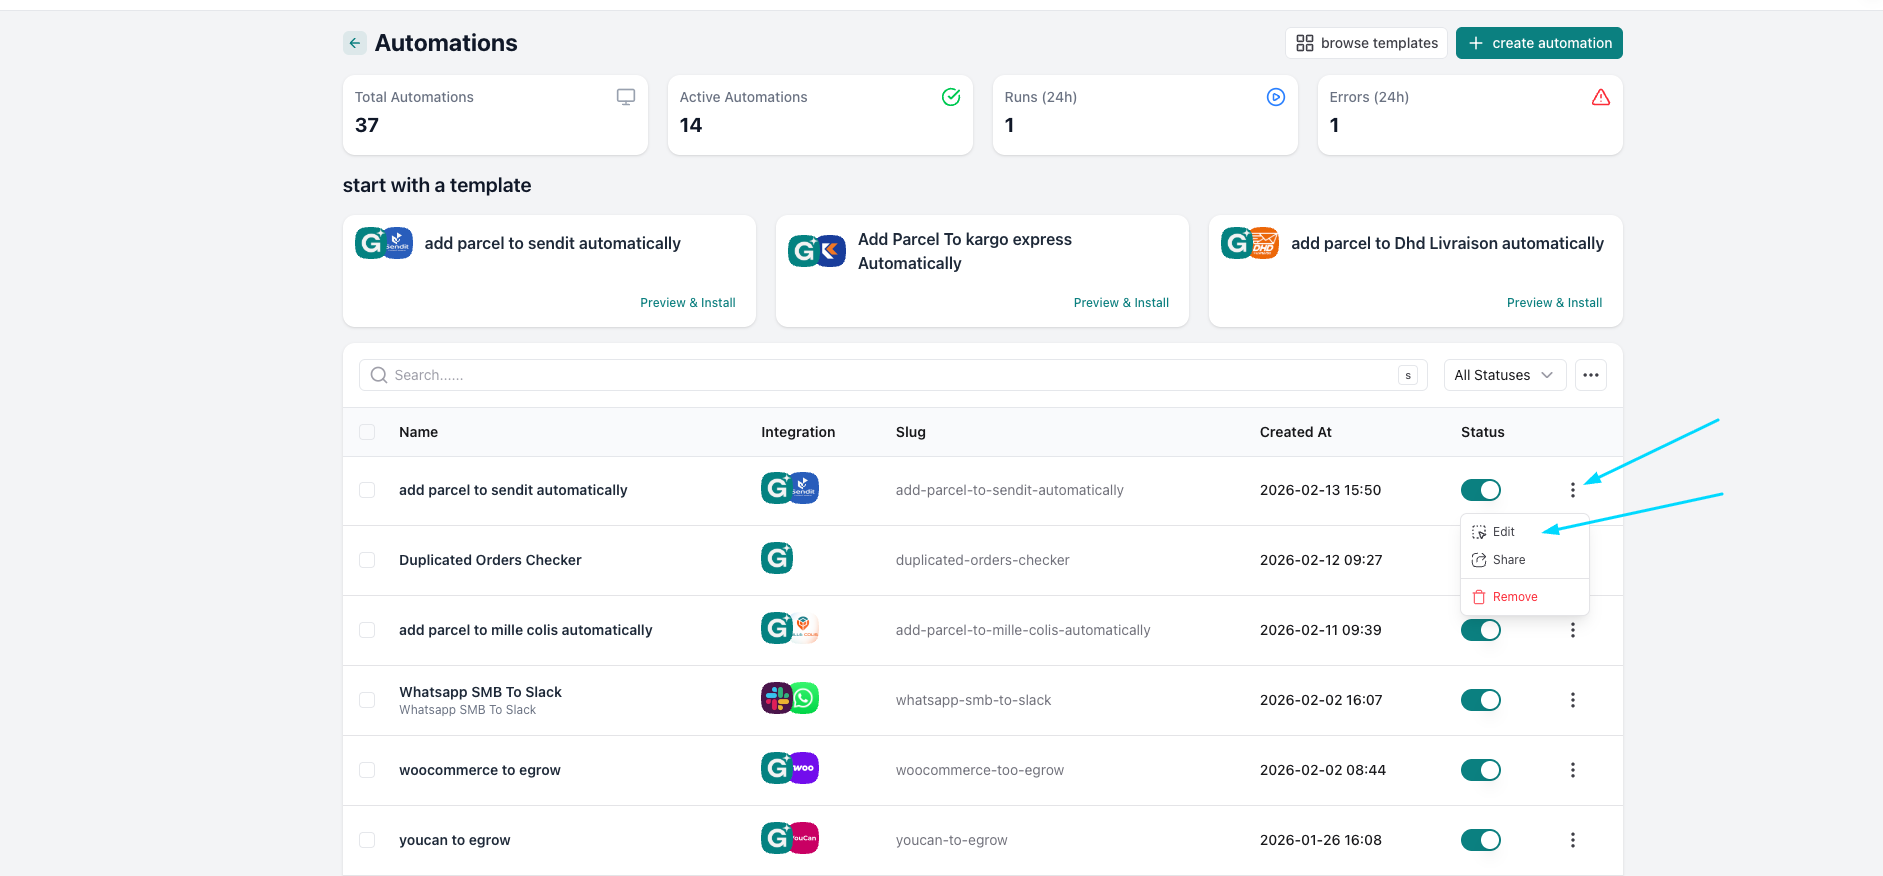The width and height of the screenshot is (1883, 876).
Task: Click the Slack WhatsApp integration icon
Action: (789, 698)
